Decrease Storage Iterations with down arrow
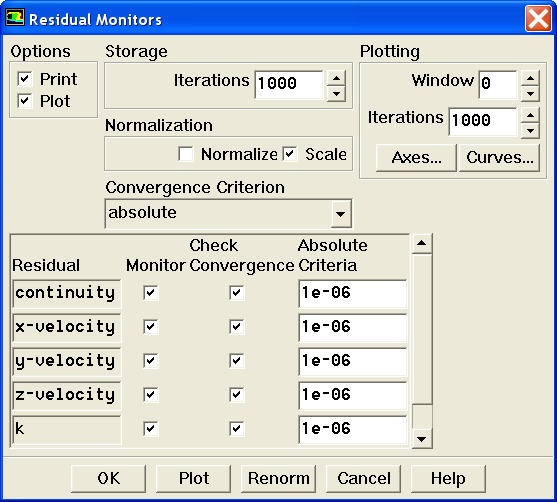557x502 pixels. [336, 94]
